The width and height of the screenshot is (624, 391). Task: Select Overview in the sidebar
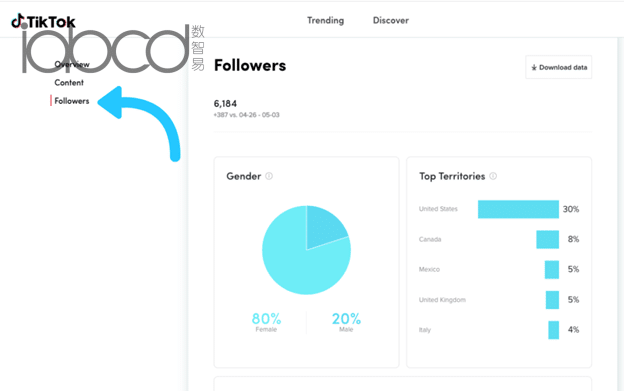click(72, 64)
